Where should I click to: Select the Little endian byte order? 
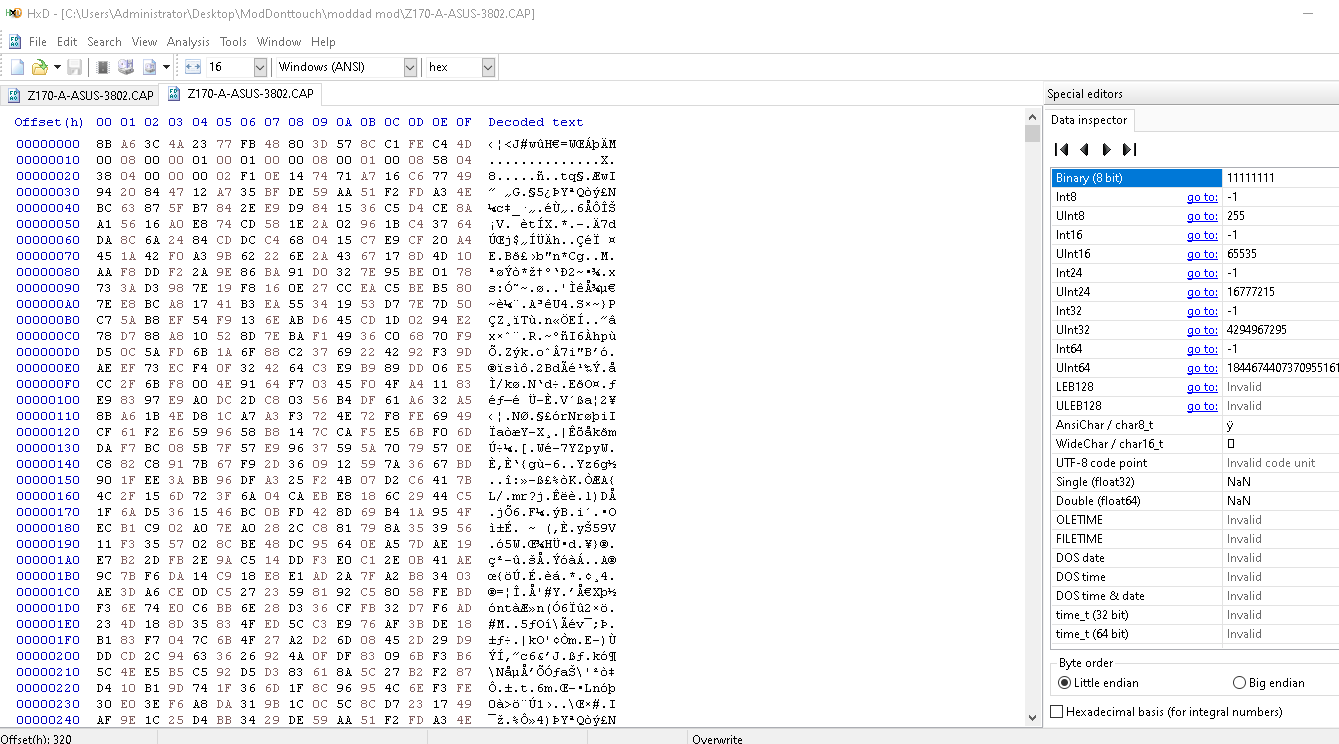(1064, 683)
